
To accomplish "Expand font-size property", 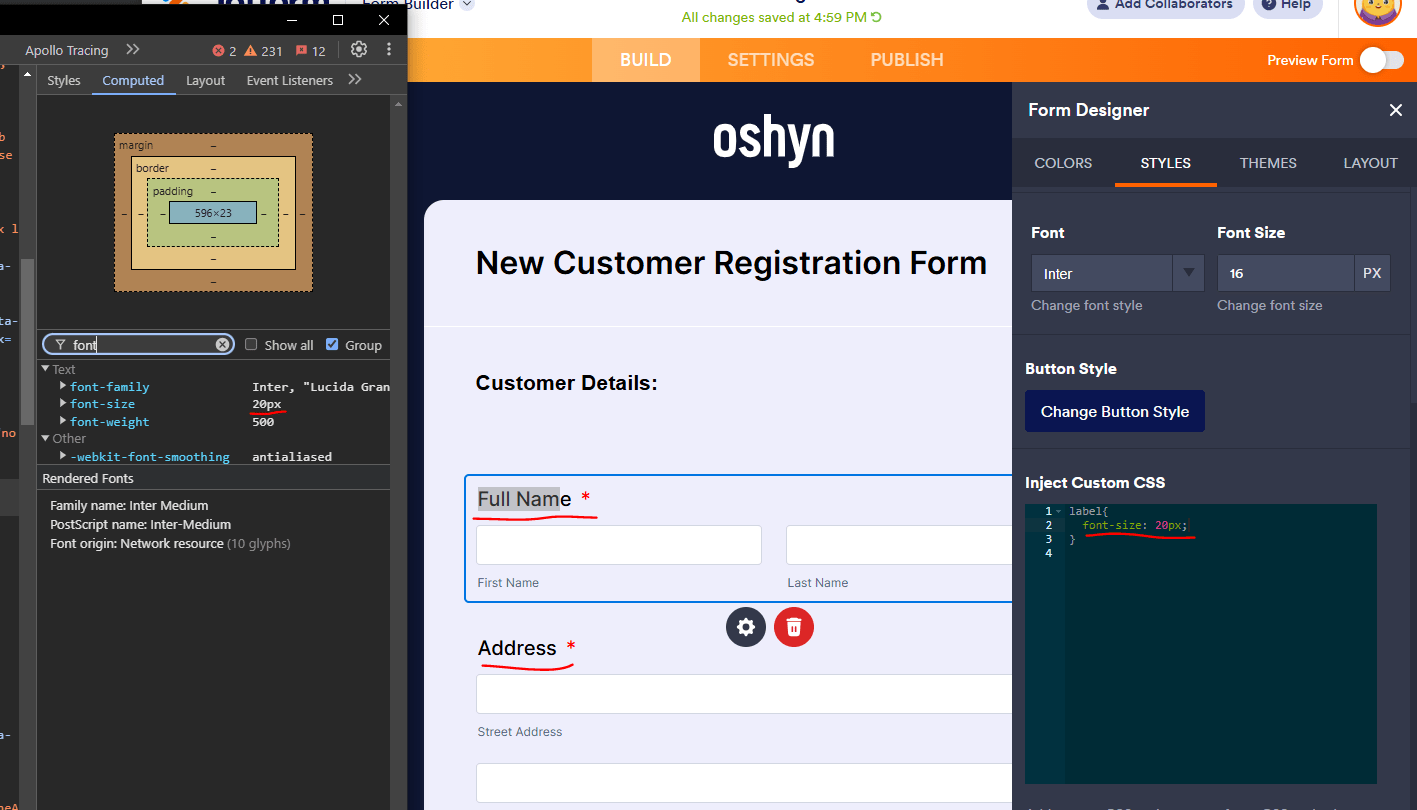I will (63, 404).
